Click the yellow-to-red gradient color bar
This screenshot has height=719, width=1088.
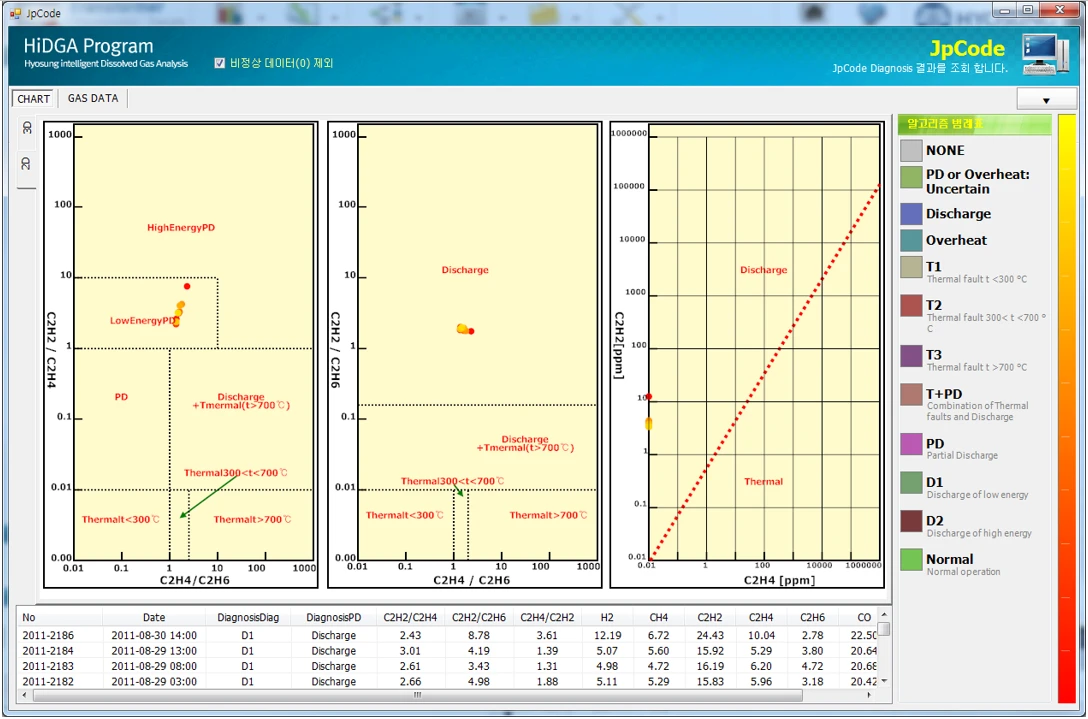(1066, 409)
